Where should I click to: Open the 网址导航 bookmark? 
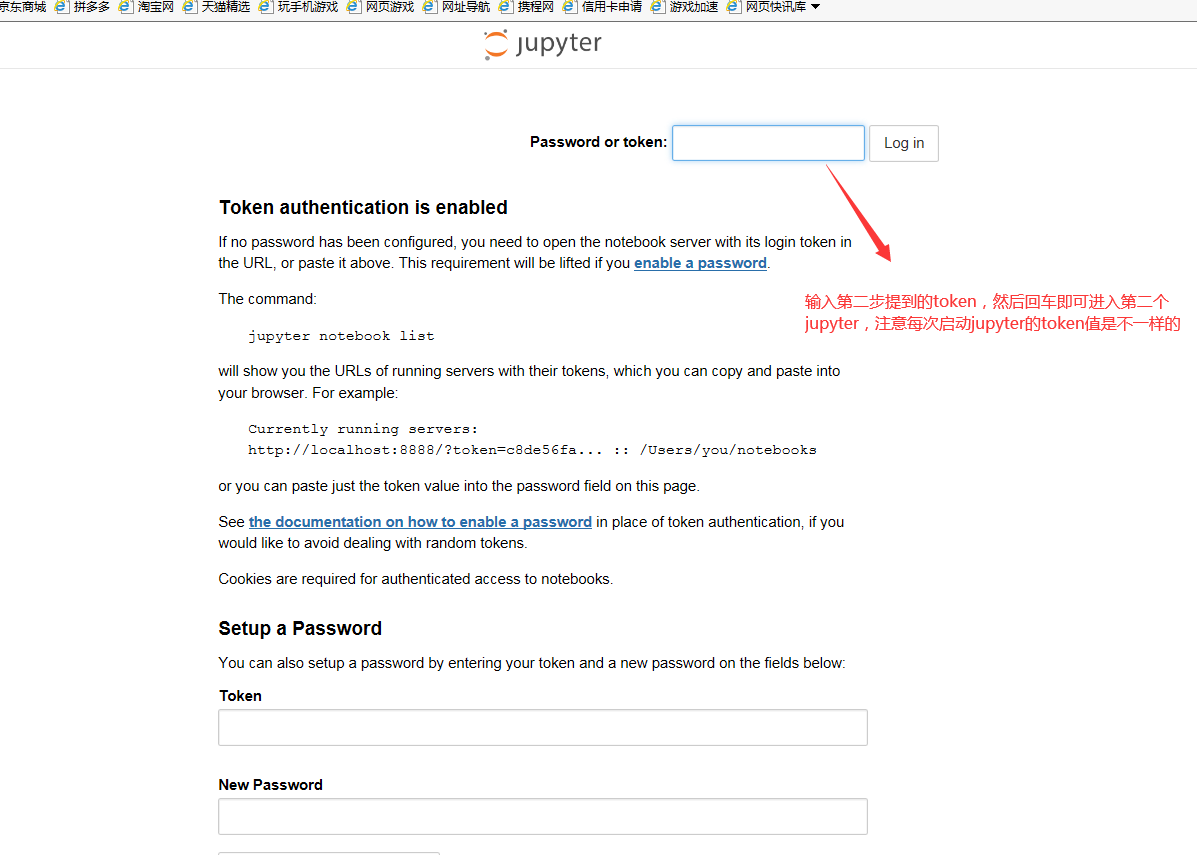457,7
